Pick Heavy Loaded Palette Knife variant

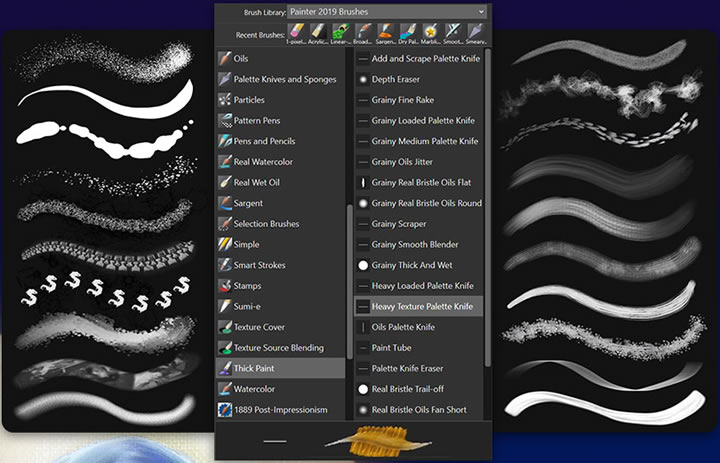(419, 286)
